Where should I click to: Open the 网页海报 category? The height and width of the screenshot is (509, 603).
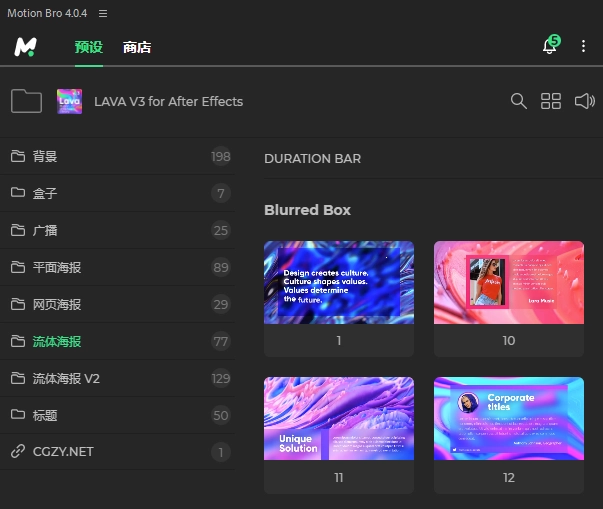click(x=117, y=304)
